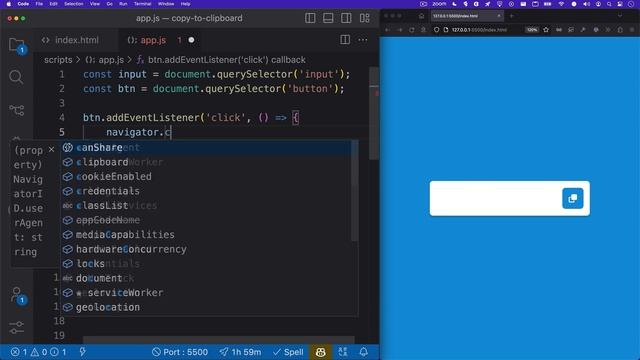This screenshot has height=360, width=640.
Task: Close the suggestion details pane
Action: [x=51, y=150]
